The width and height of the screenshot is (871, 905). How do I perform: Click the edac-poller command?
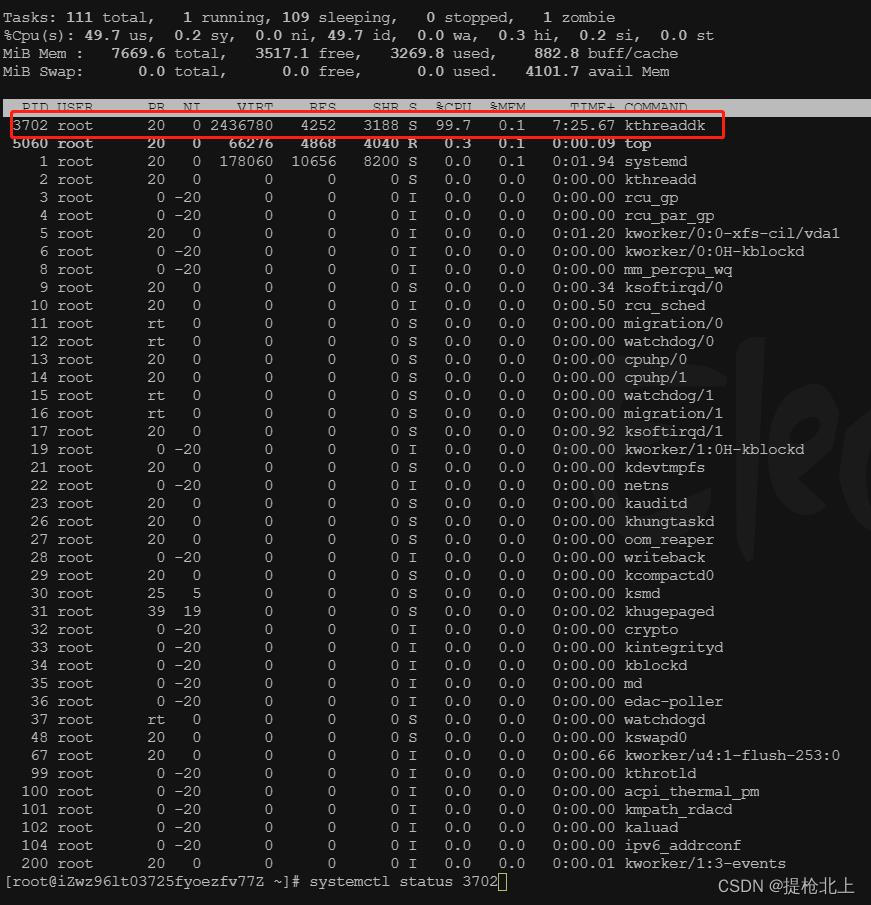point(674,702)
